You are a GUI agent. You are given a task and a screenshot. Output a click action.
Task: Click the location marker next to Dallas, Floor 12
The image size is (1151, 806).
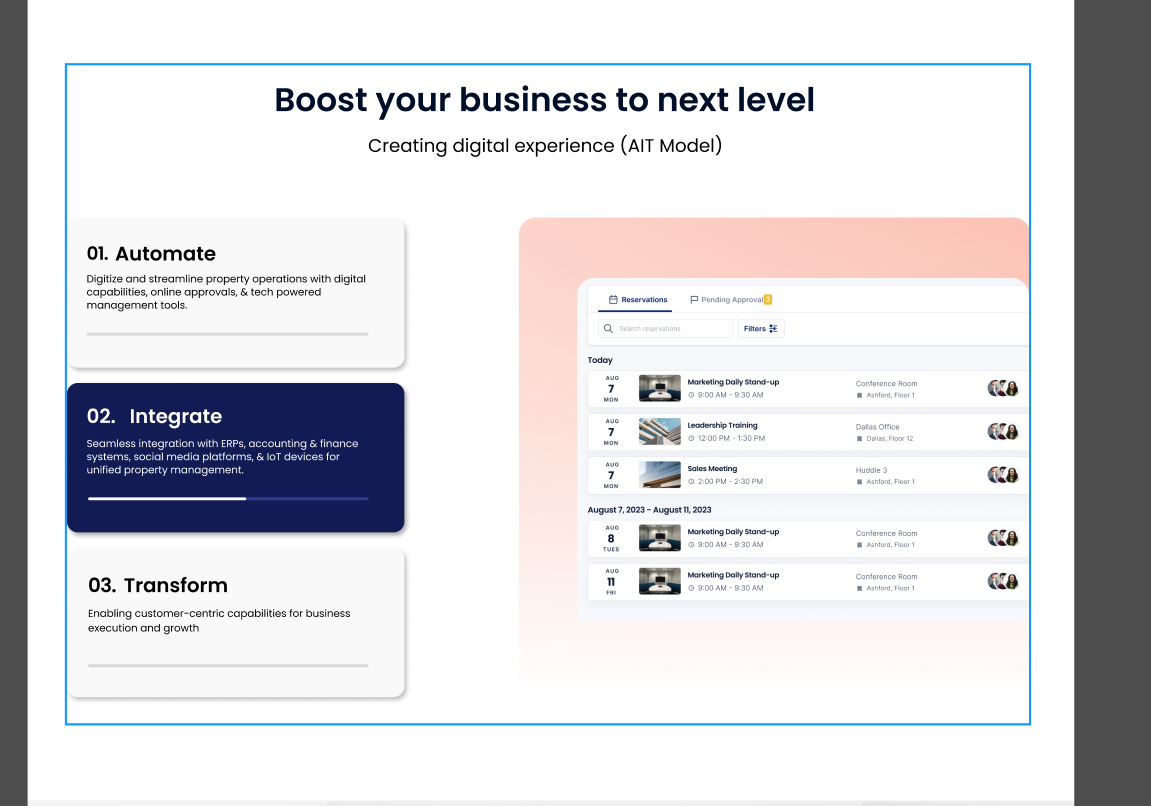click(x=859, y=438)
